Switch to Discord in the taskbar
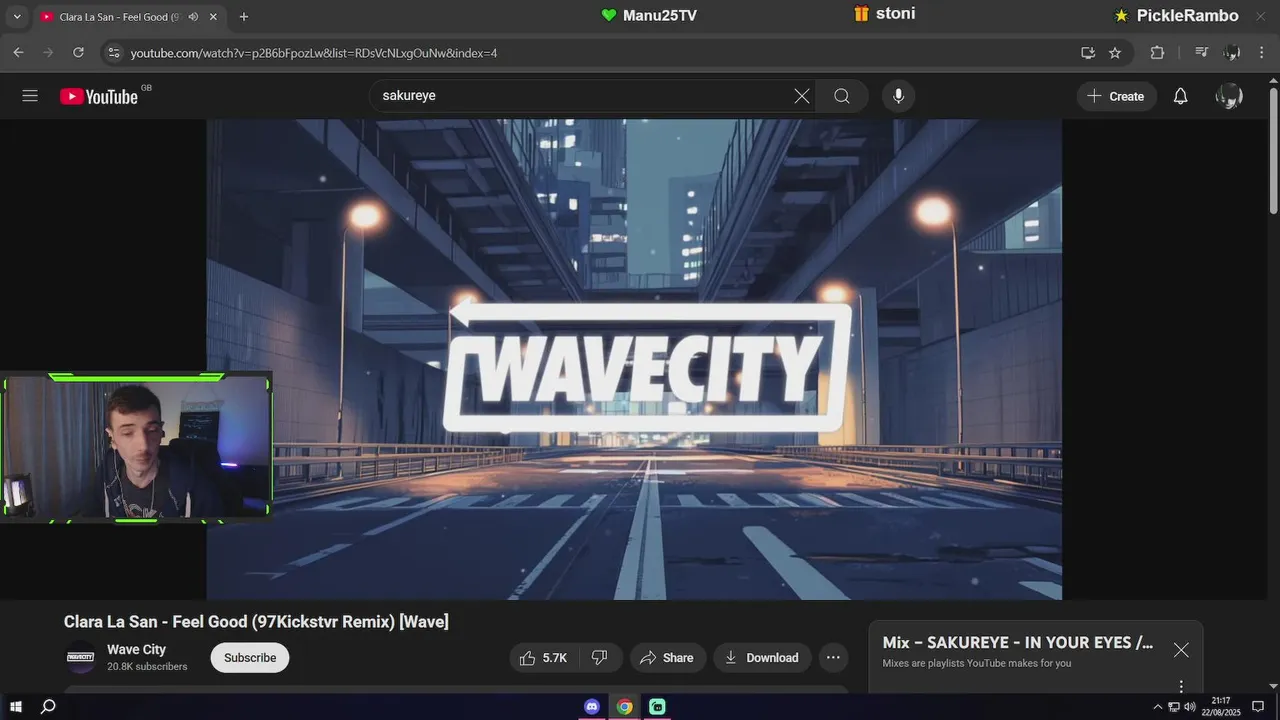This screenshot has width=1280, height=720. [592, 707]
